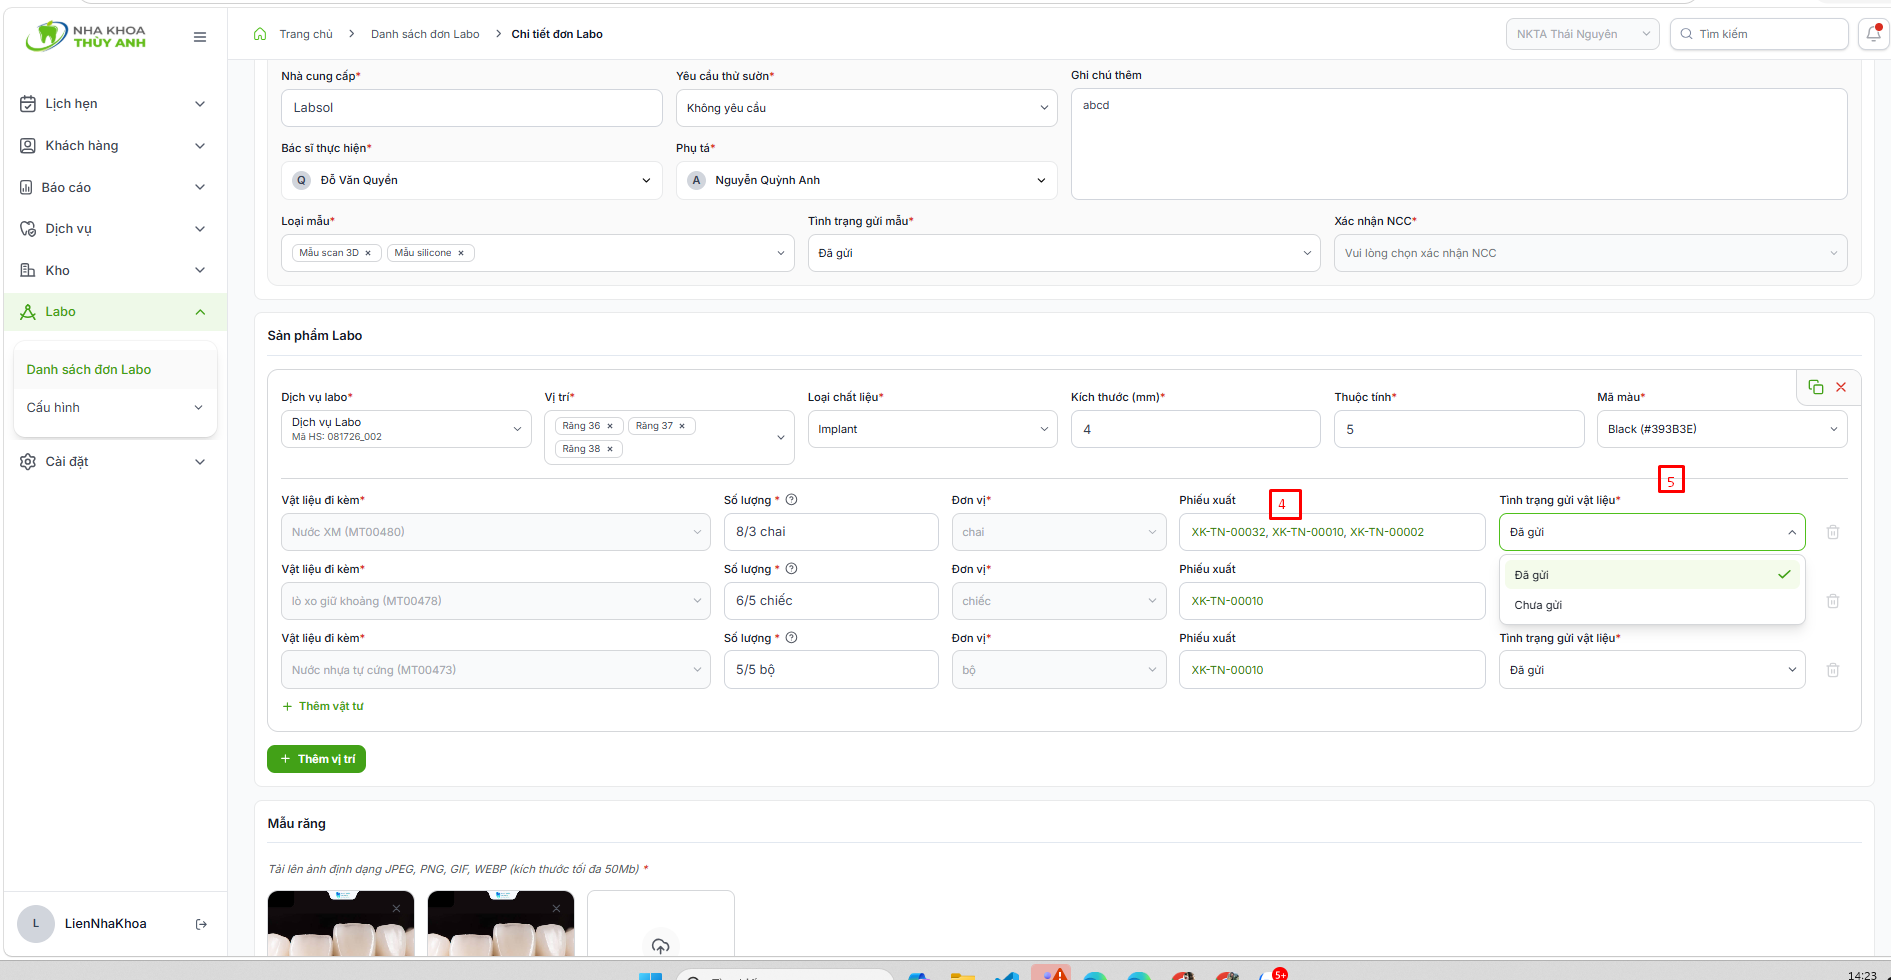Screen dimensions: 1891x980
Task: Click the Tìm kiếm search box
Action: [x=1759, y=34]
